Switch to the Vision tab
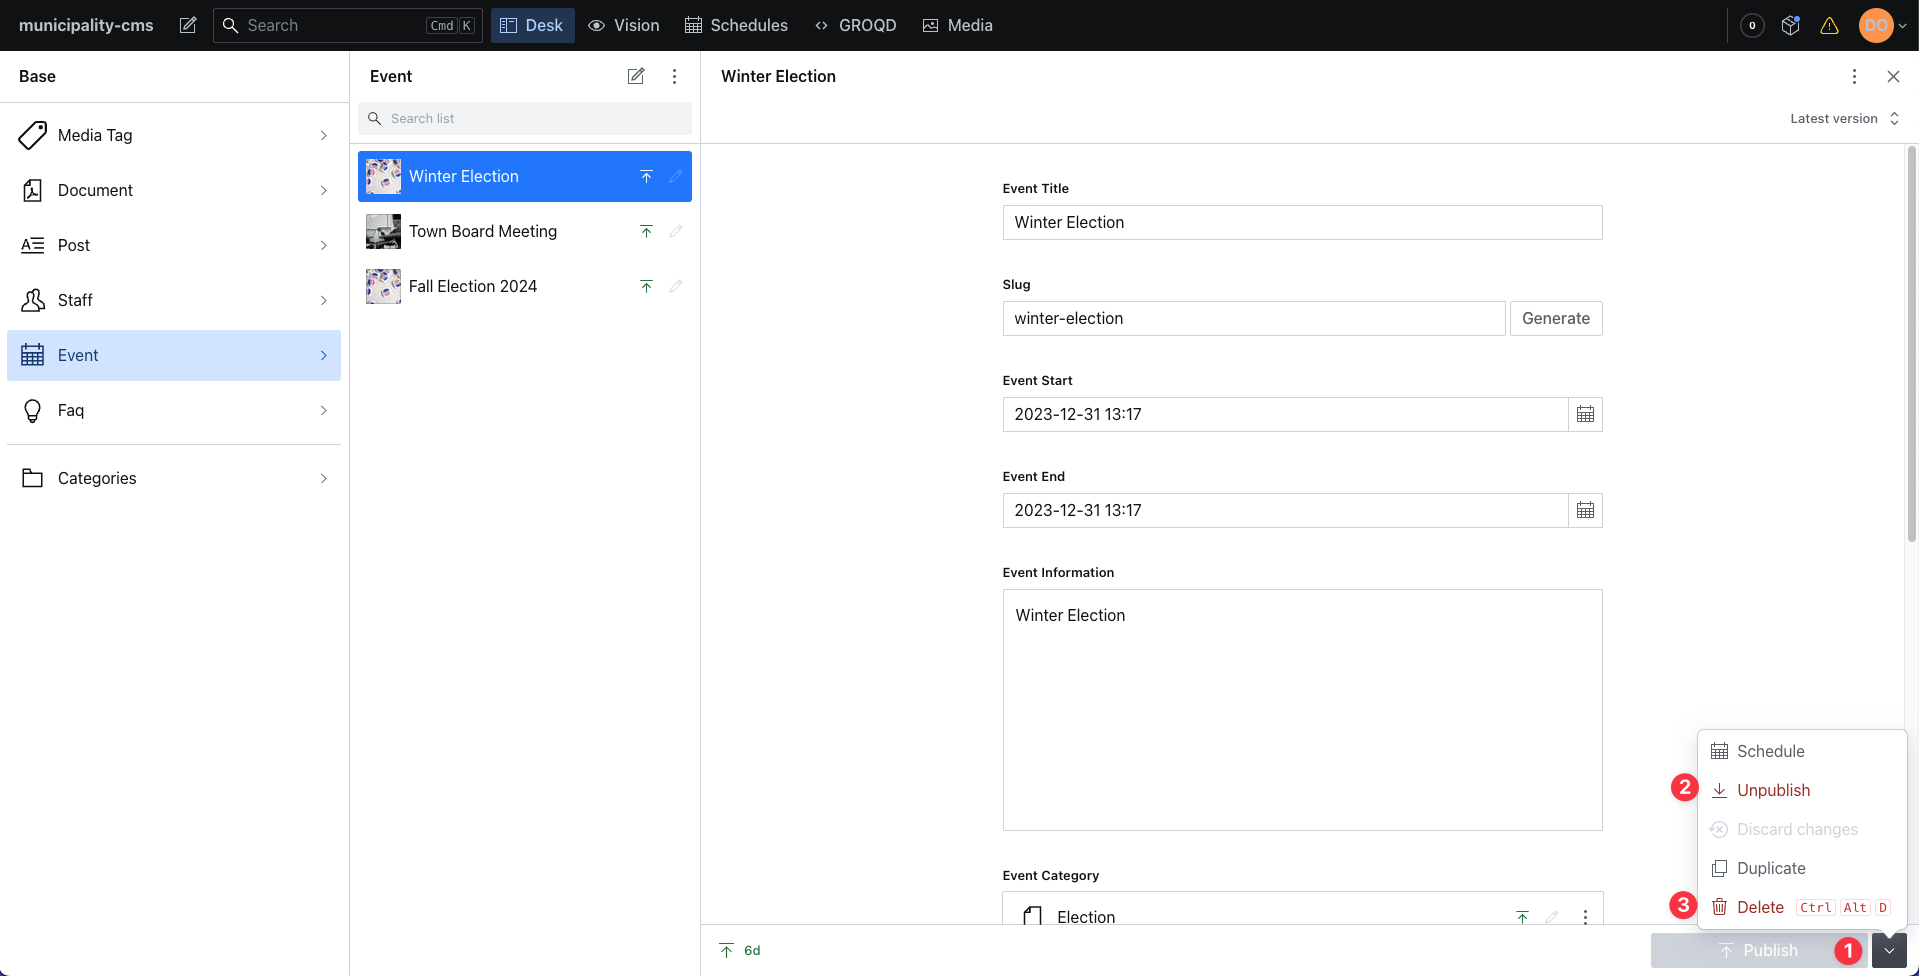Image resolution: width=1919 pixels, height=976 pixels. click(624, 25)
